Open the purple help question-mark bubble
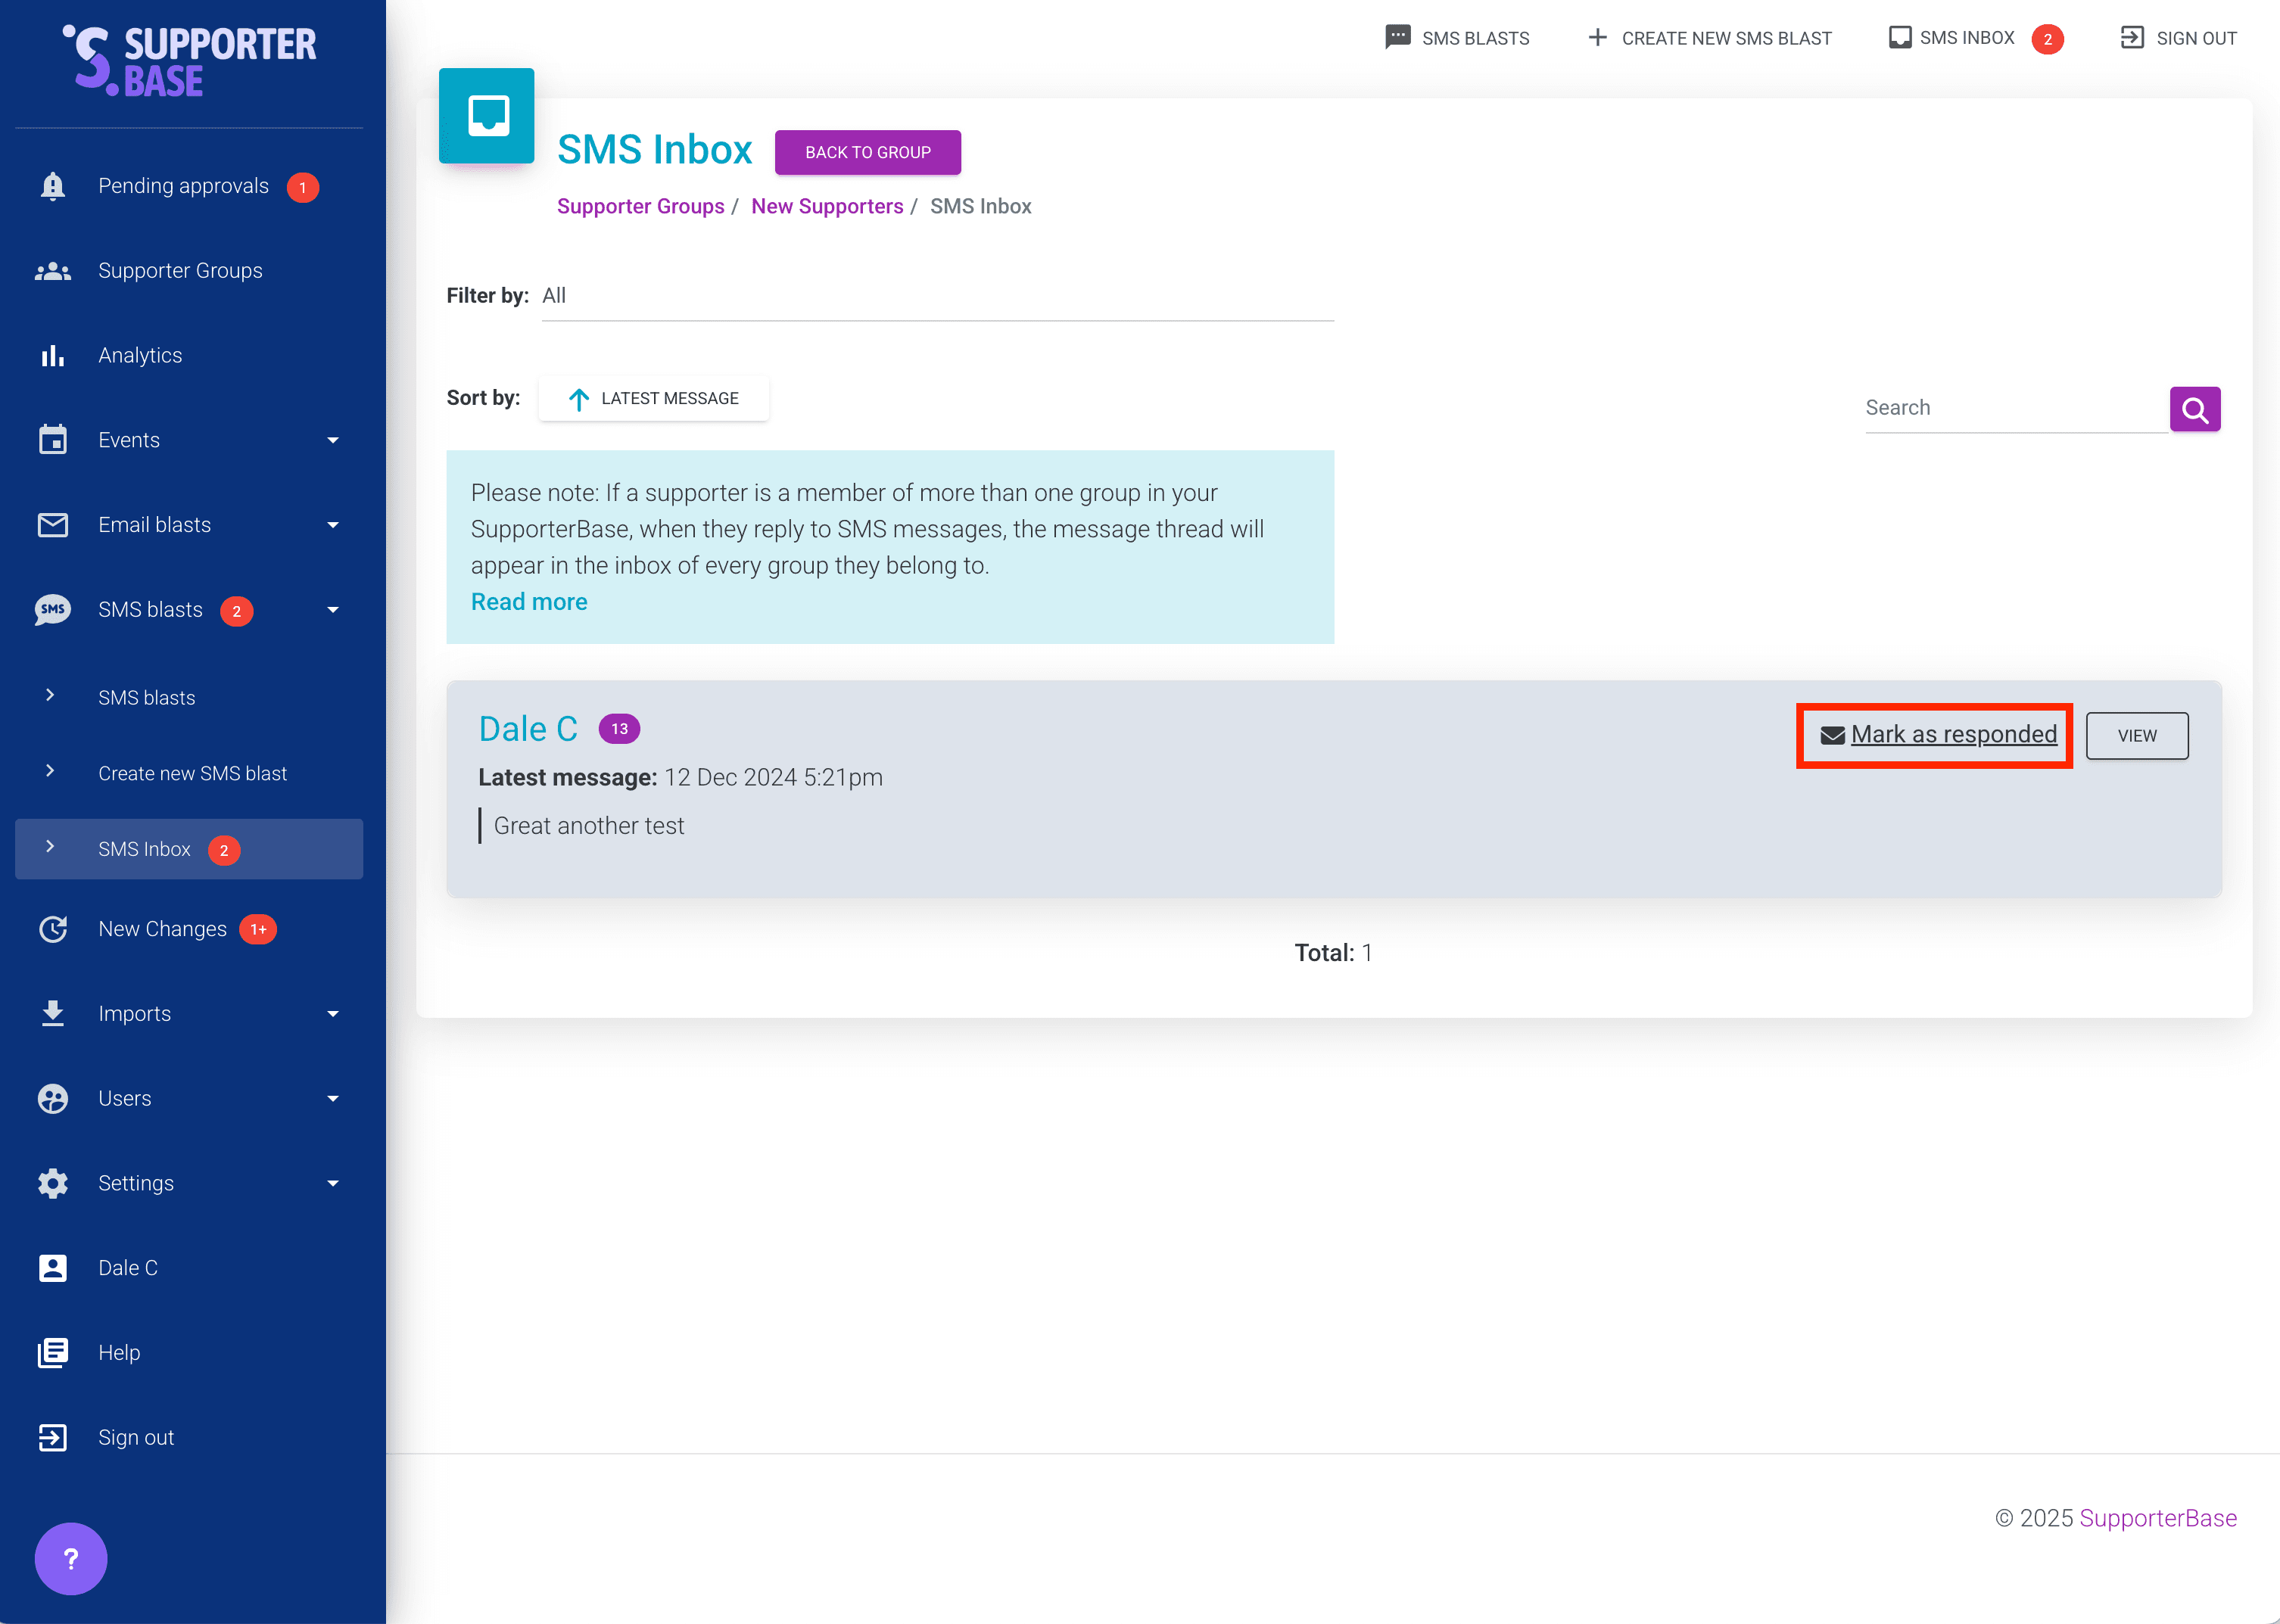Screen dimensions: 2280x1624 pos(70,1558)
